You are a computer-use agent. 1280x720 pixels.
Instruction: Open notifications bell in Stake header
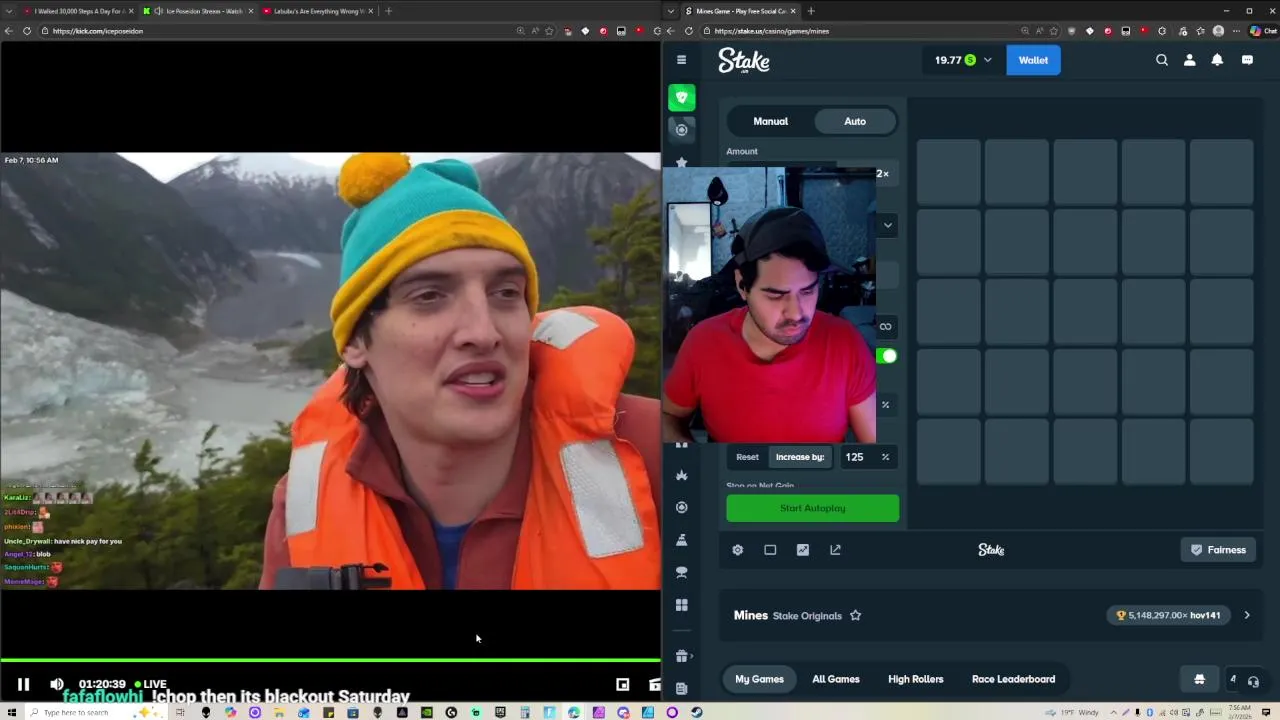1217,60
